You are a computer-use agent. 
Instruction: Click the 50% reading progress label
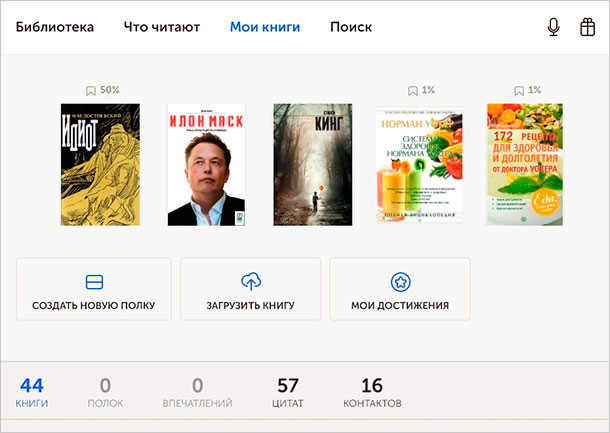pos(110,90)
